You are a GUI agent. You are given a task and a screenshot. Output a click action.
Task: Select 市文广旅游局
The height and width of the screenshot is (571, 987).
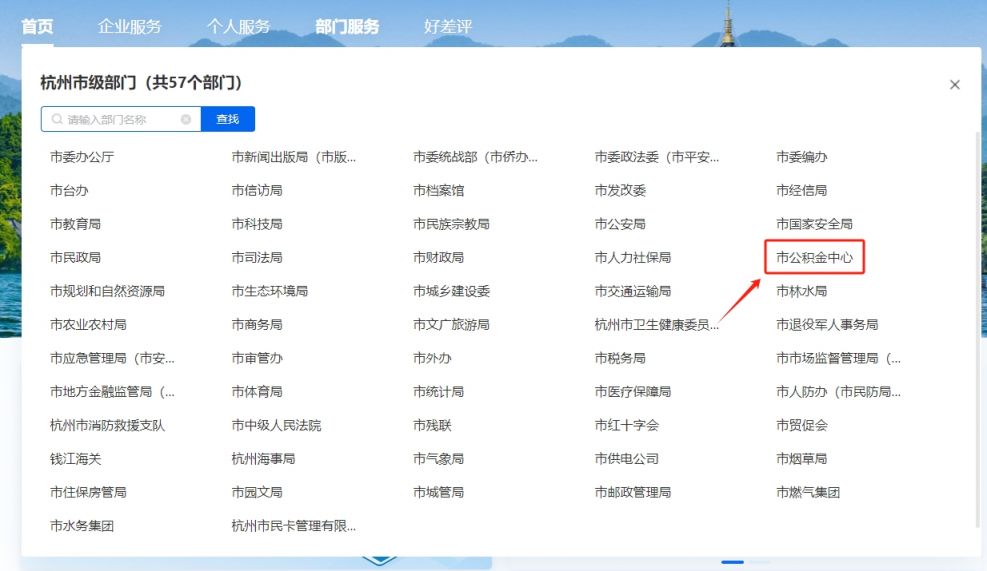coord(451,324)
